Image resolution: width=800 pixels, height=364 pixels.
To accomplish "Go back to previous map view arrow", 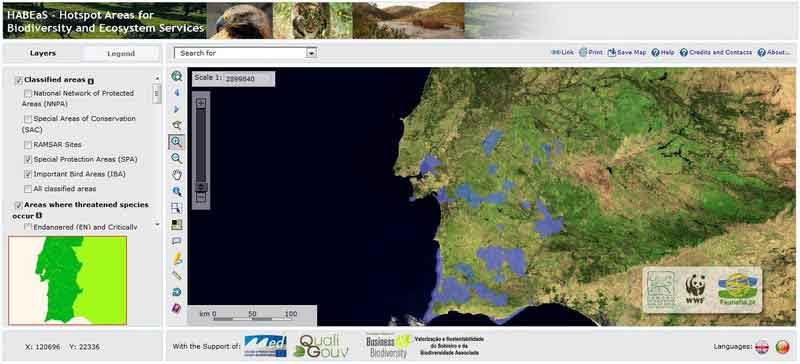I will 177,92.
